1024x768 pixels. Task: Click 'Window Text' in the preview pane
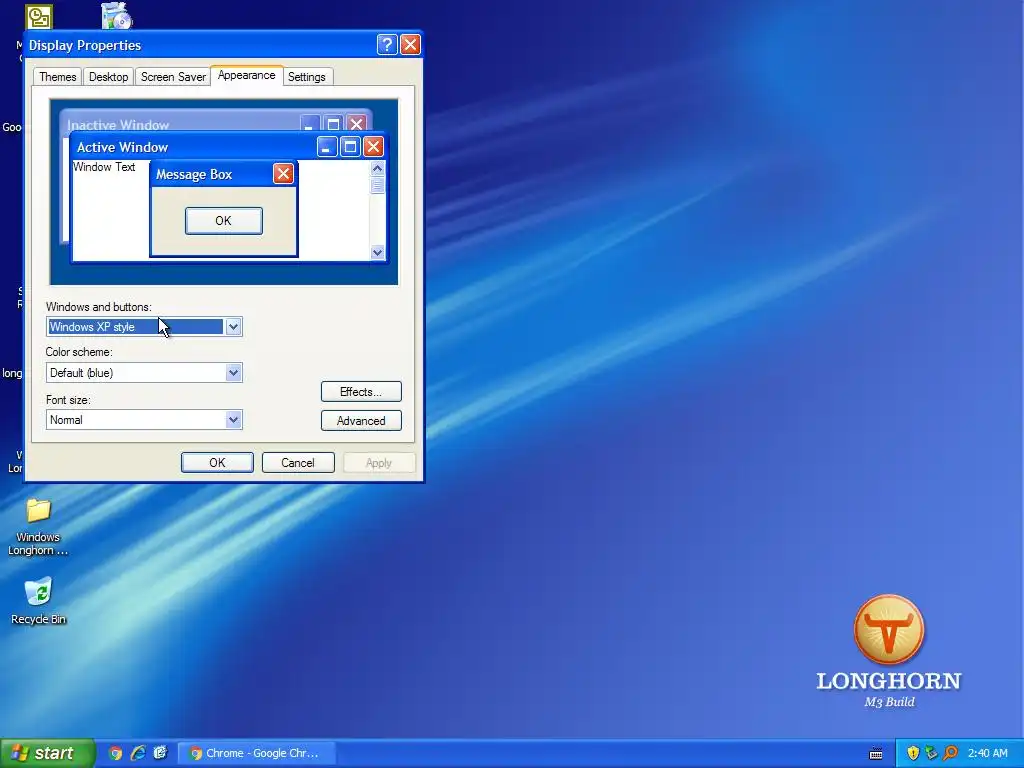coord(104,167)
